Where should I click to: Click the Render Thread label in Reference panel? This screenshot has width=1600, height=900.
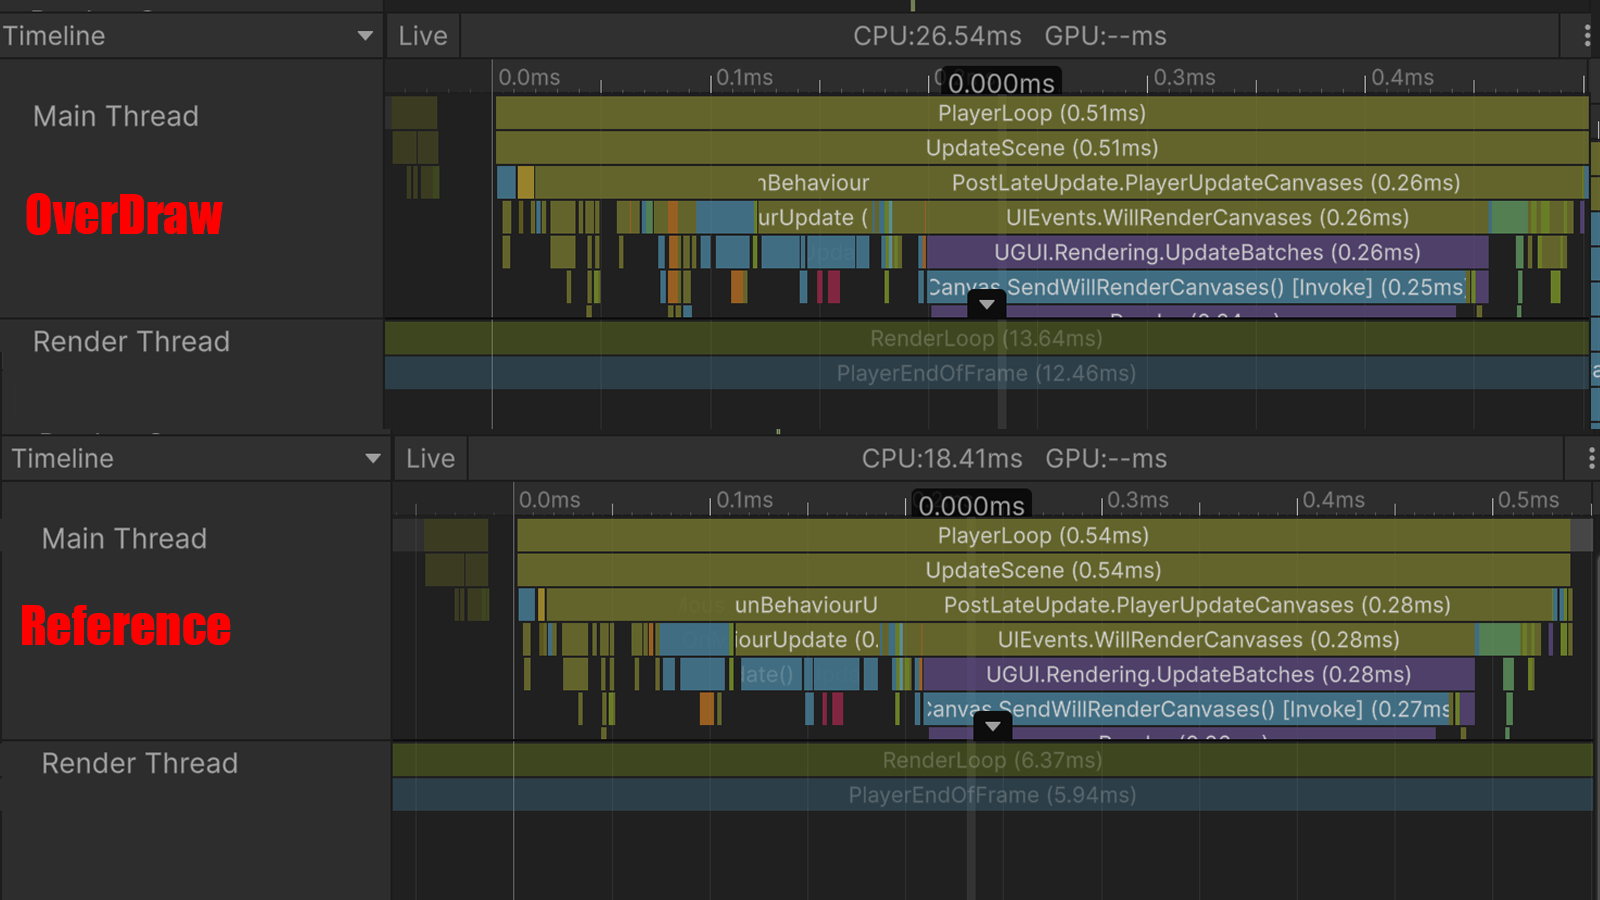point(140,764)
